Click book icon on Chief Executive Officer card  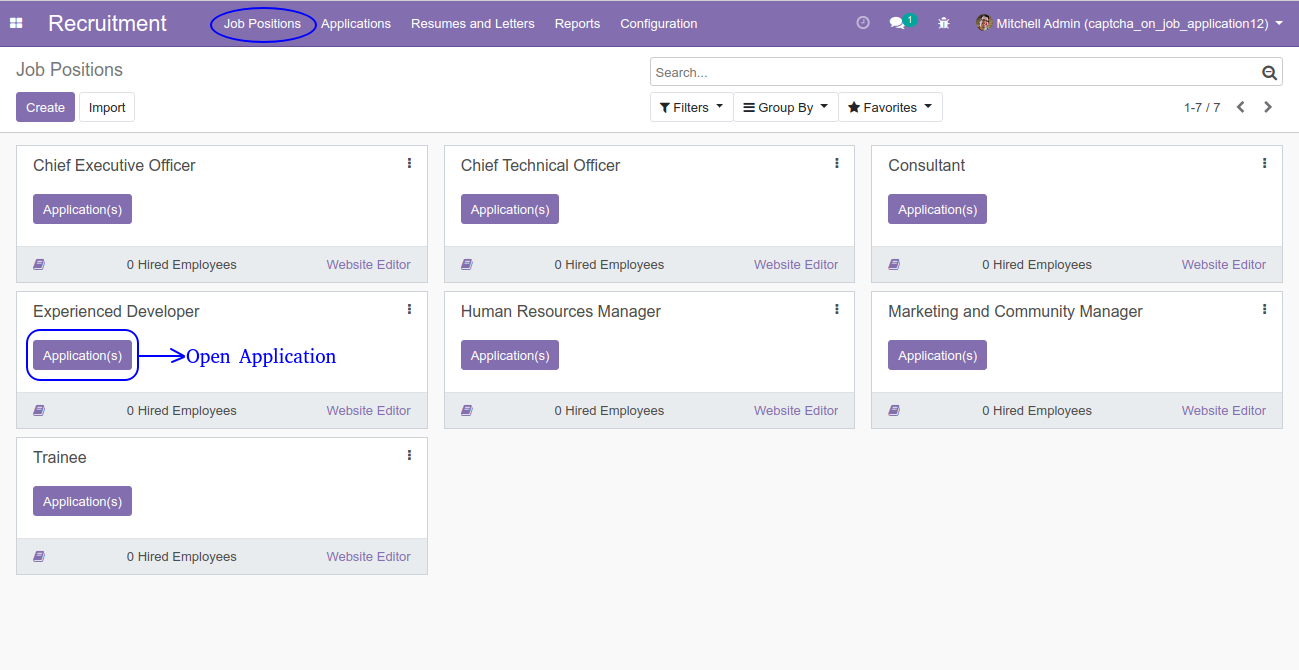click(39, 265)
